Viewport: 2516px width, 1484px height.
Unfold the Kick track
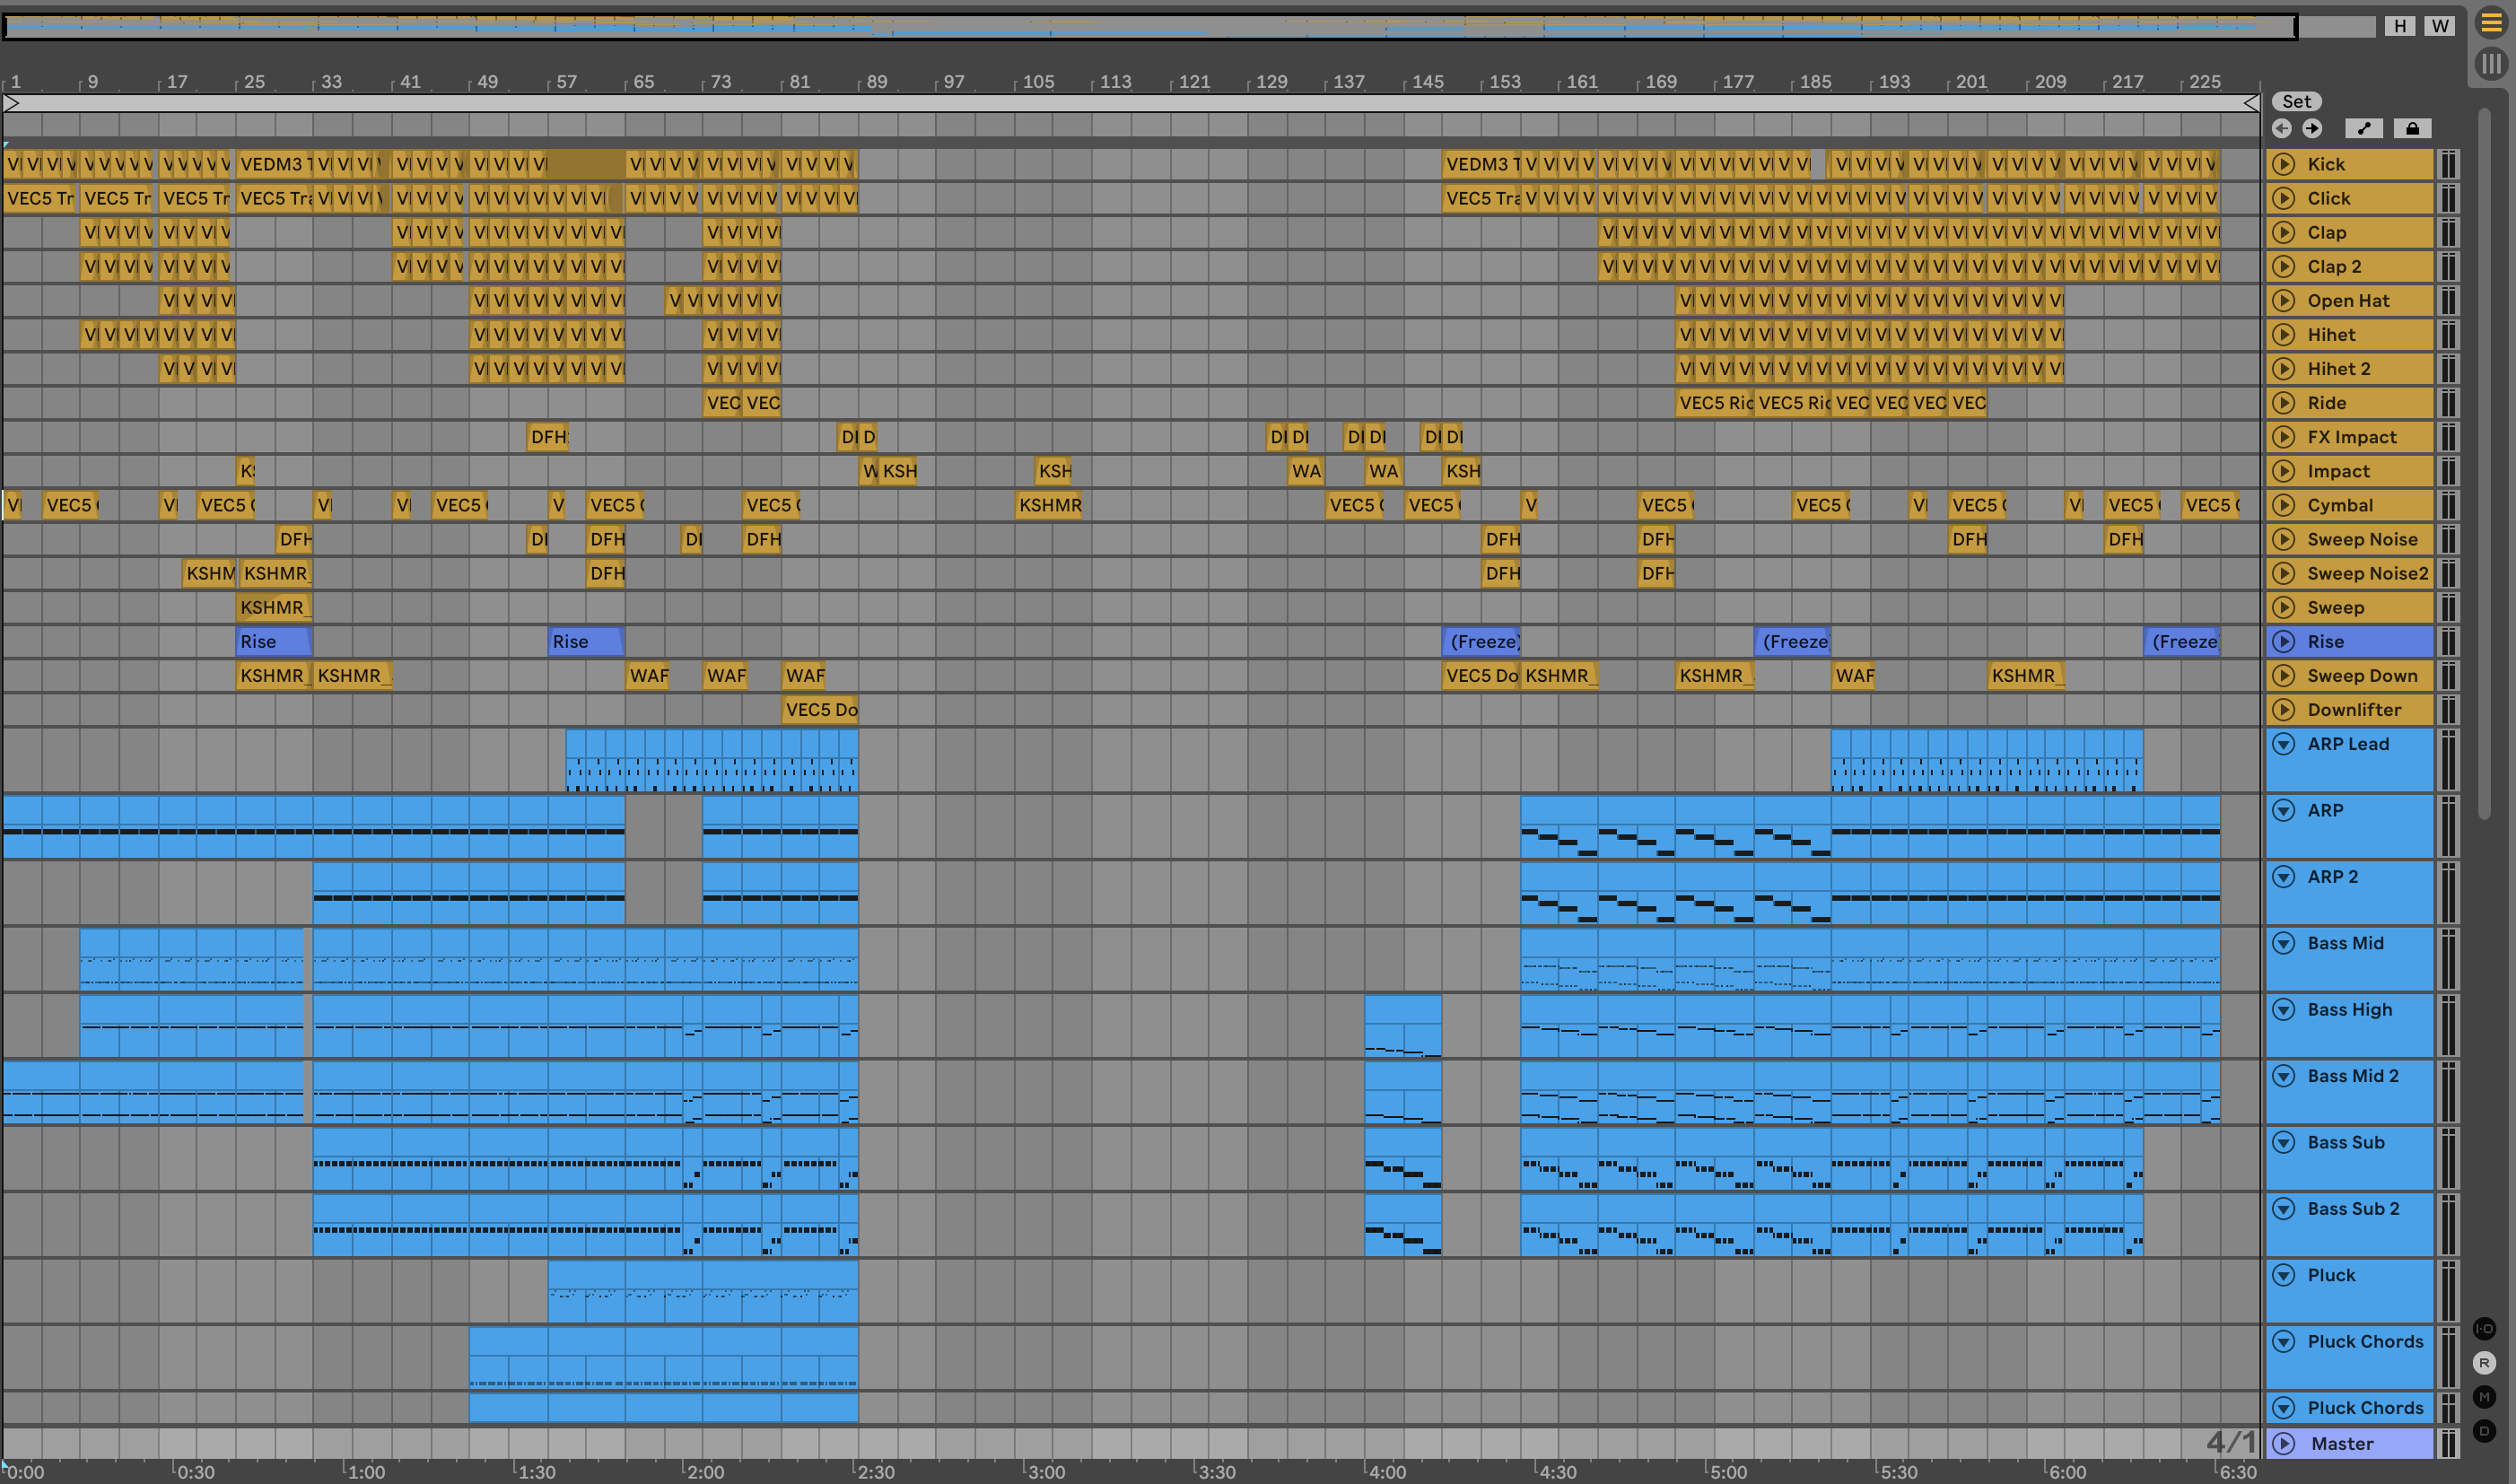tap(2283, 164)
